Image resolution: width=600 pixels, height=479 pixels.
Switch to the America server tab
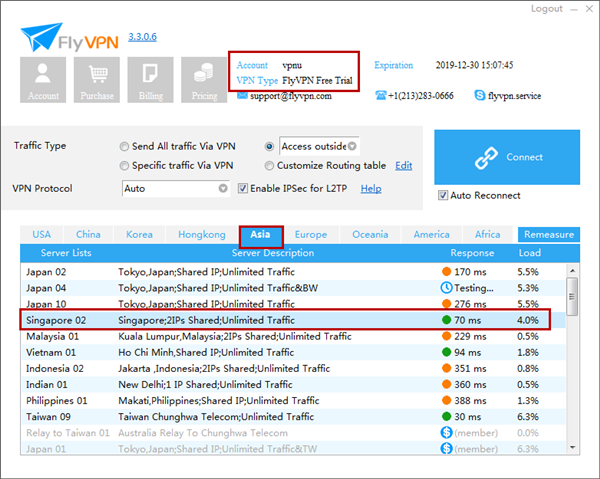point(431,235)
